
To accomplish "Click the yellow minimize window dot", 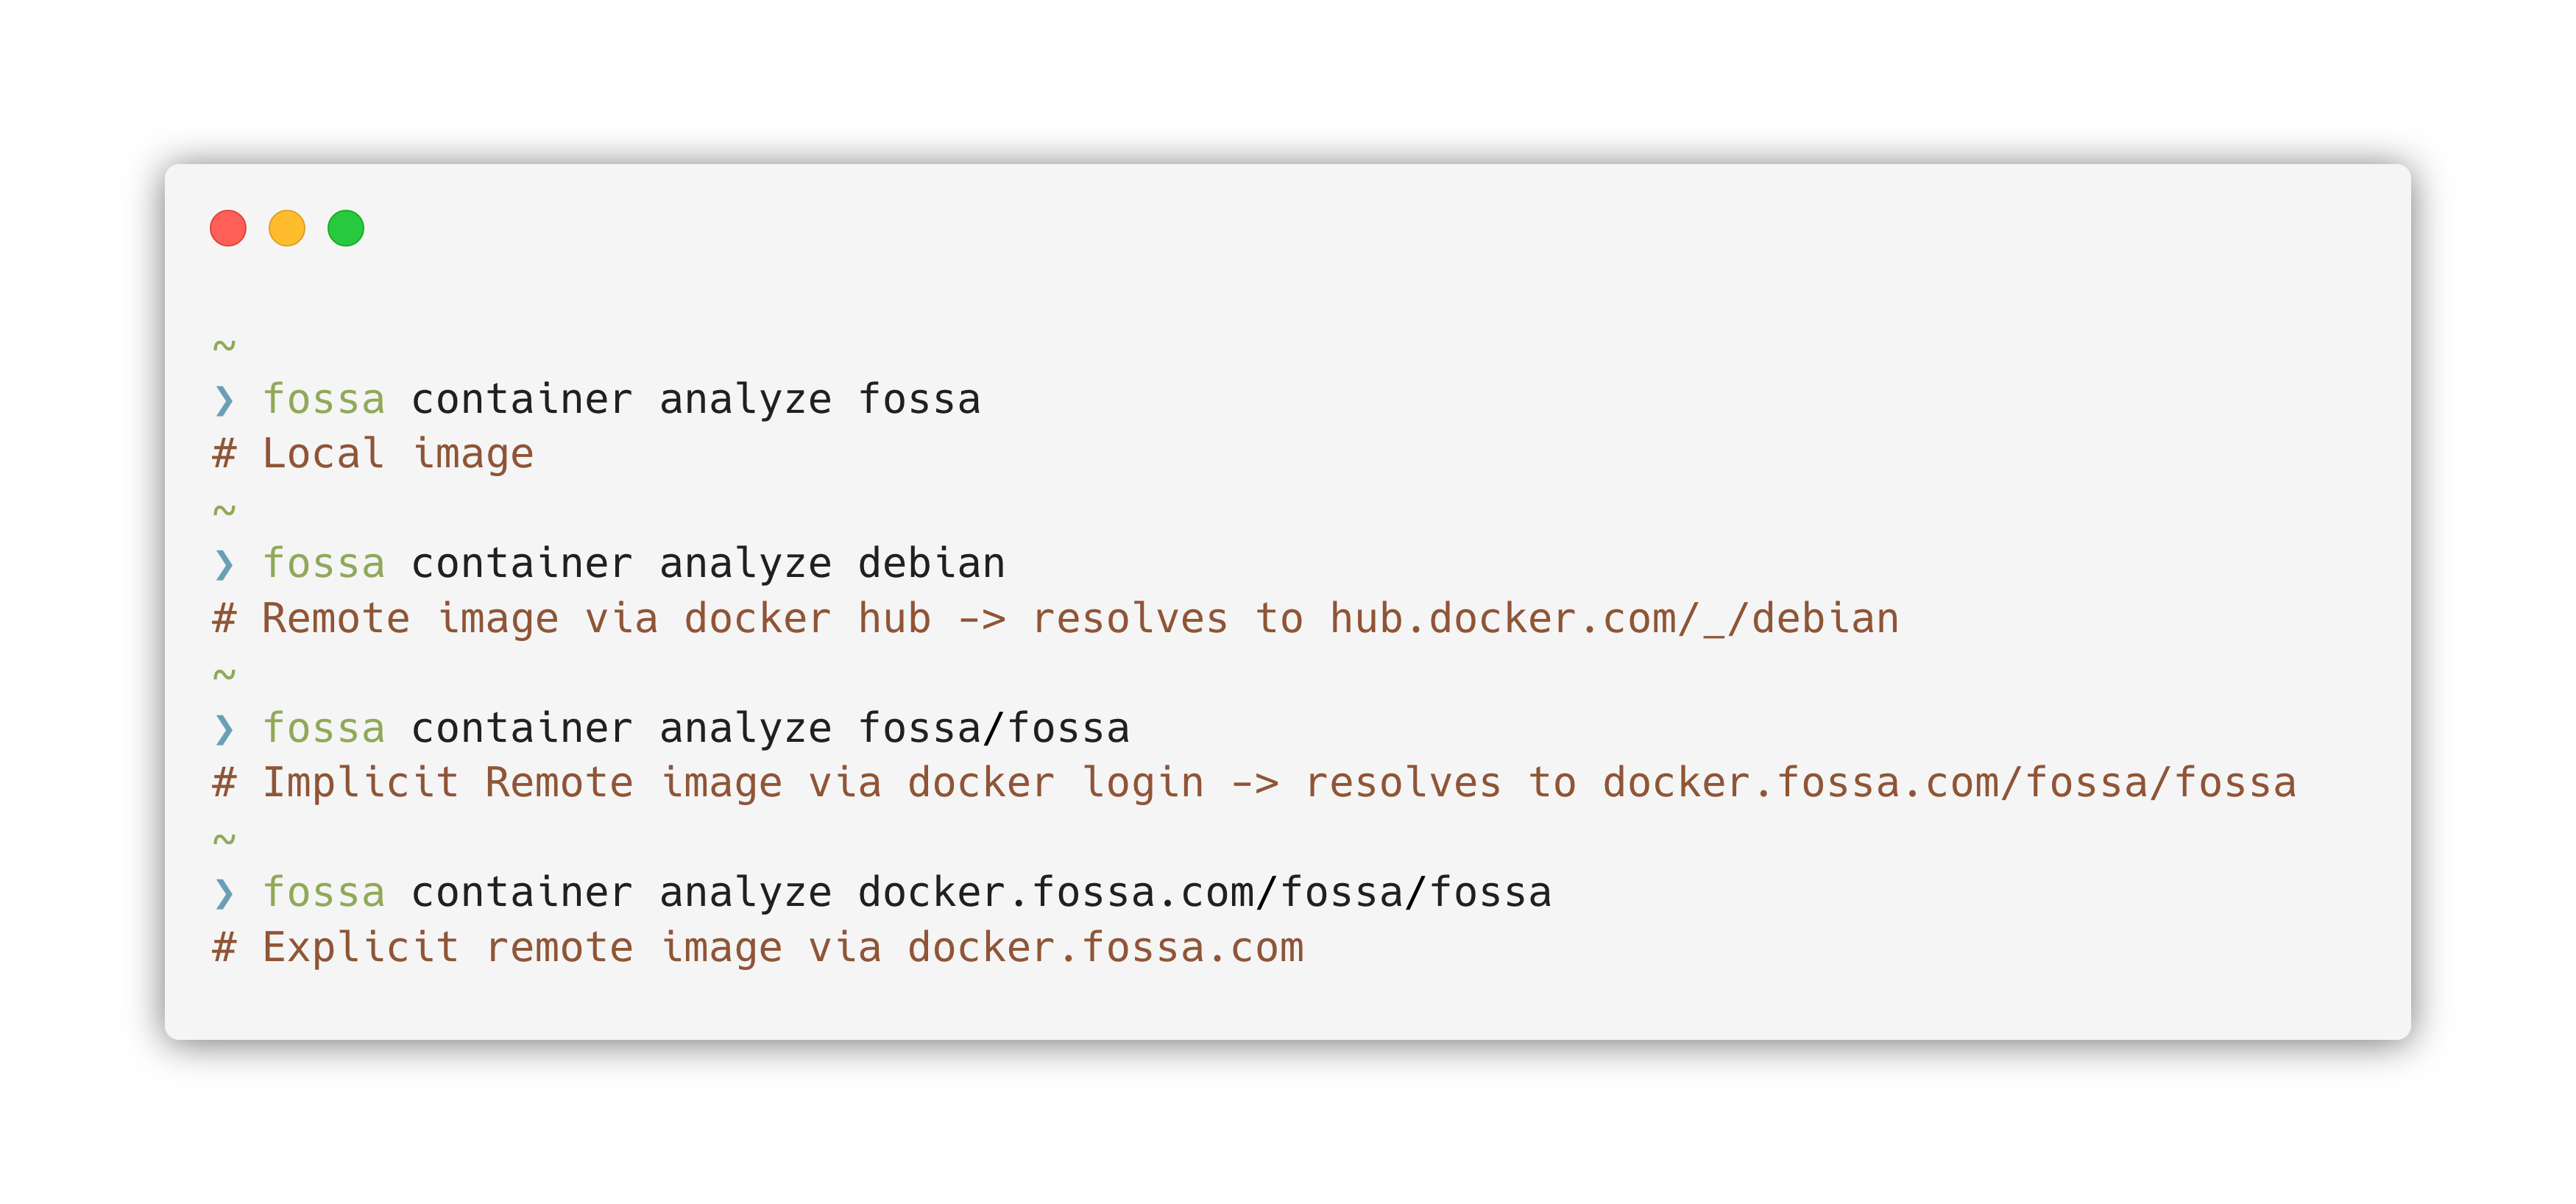I will pos(287,228).
